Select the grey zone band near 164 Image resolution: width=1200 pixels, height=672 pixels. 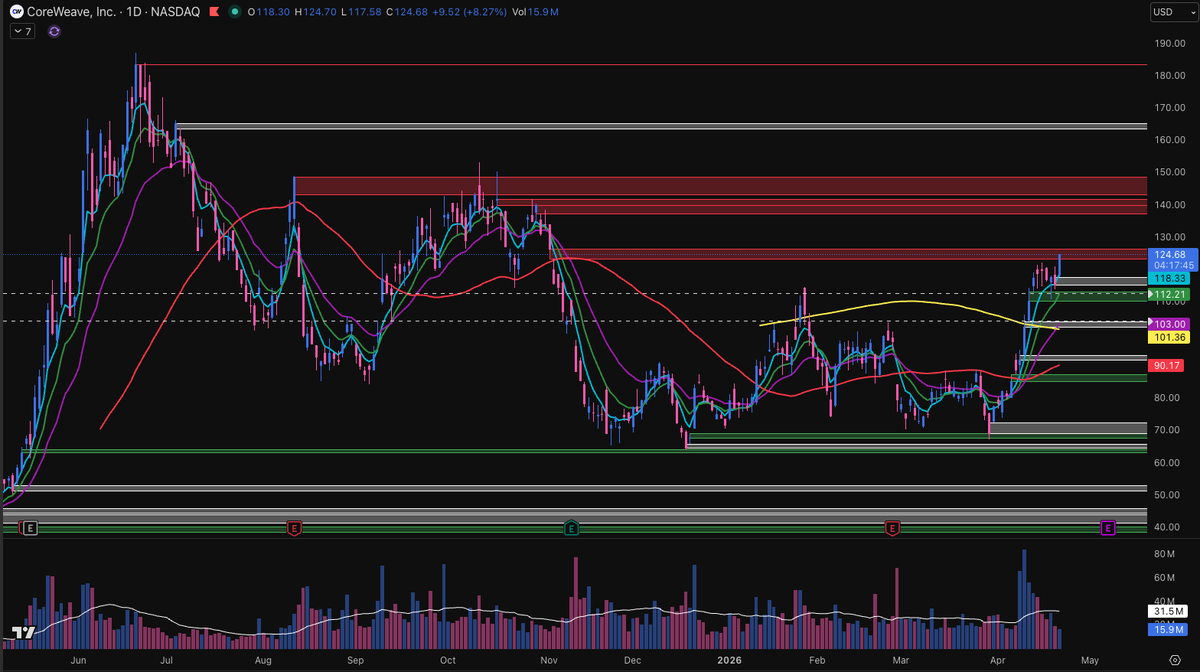(660, 126)
